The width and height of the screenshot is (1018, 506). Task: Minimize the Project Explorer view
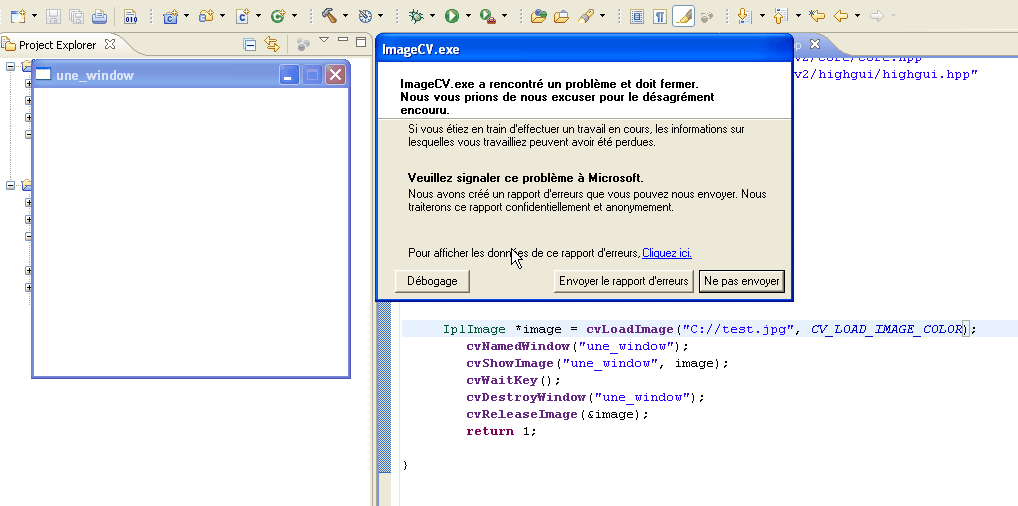click(x=343, y=41)
